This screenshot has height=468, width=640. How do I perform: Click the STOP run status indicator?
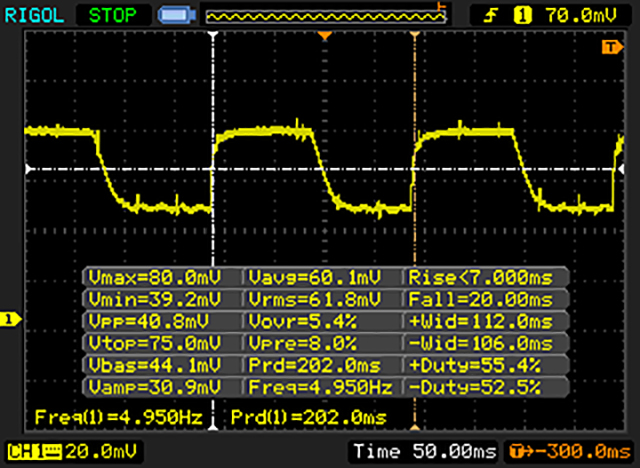pos(113,16)
